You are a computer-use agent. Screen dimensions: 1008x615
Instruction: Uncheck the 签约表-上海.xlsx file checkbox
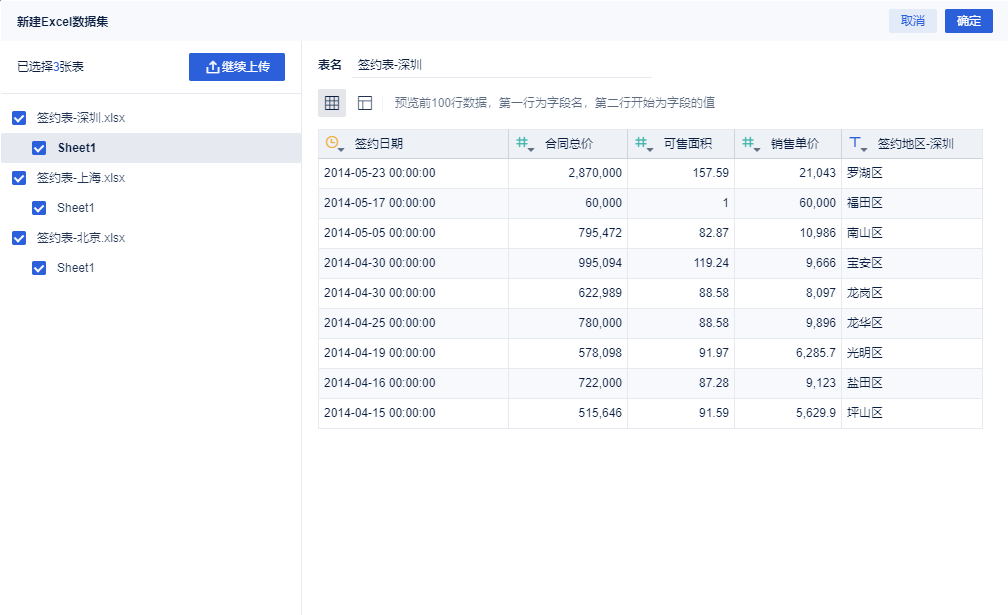[19, 178]
